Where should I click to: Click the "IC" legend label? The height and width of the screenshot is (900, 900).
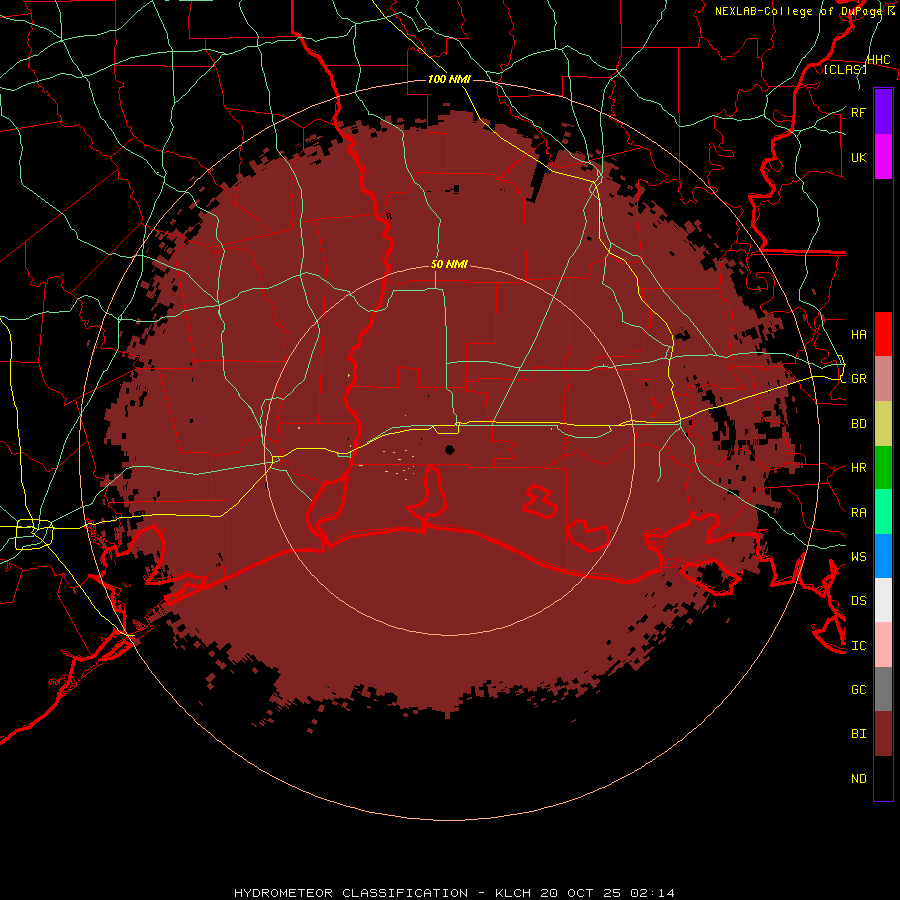(x=858, y=646)
